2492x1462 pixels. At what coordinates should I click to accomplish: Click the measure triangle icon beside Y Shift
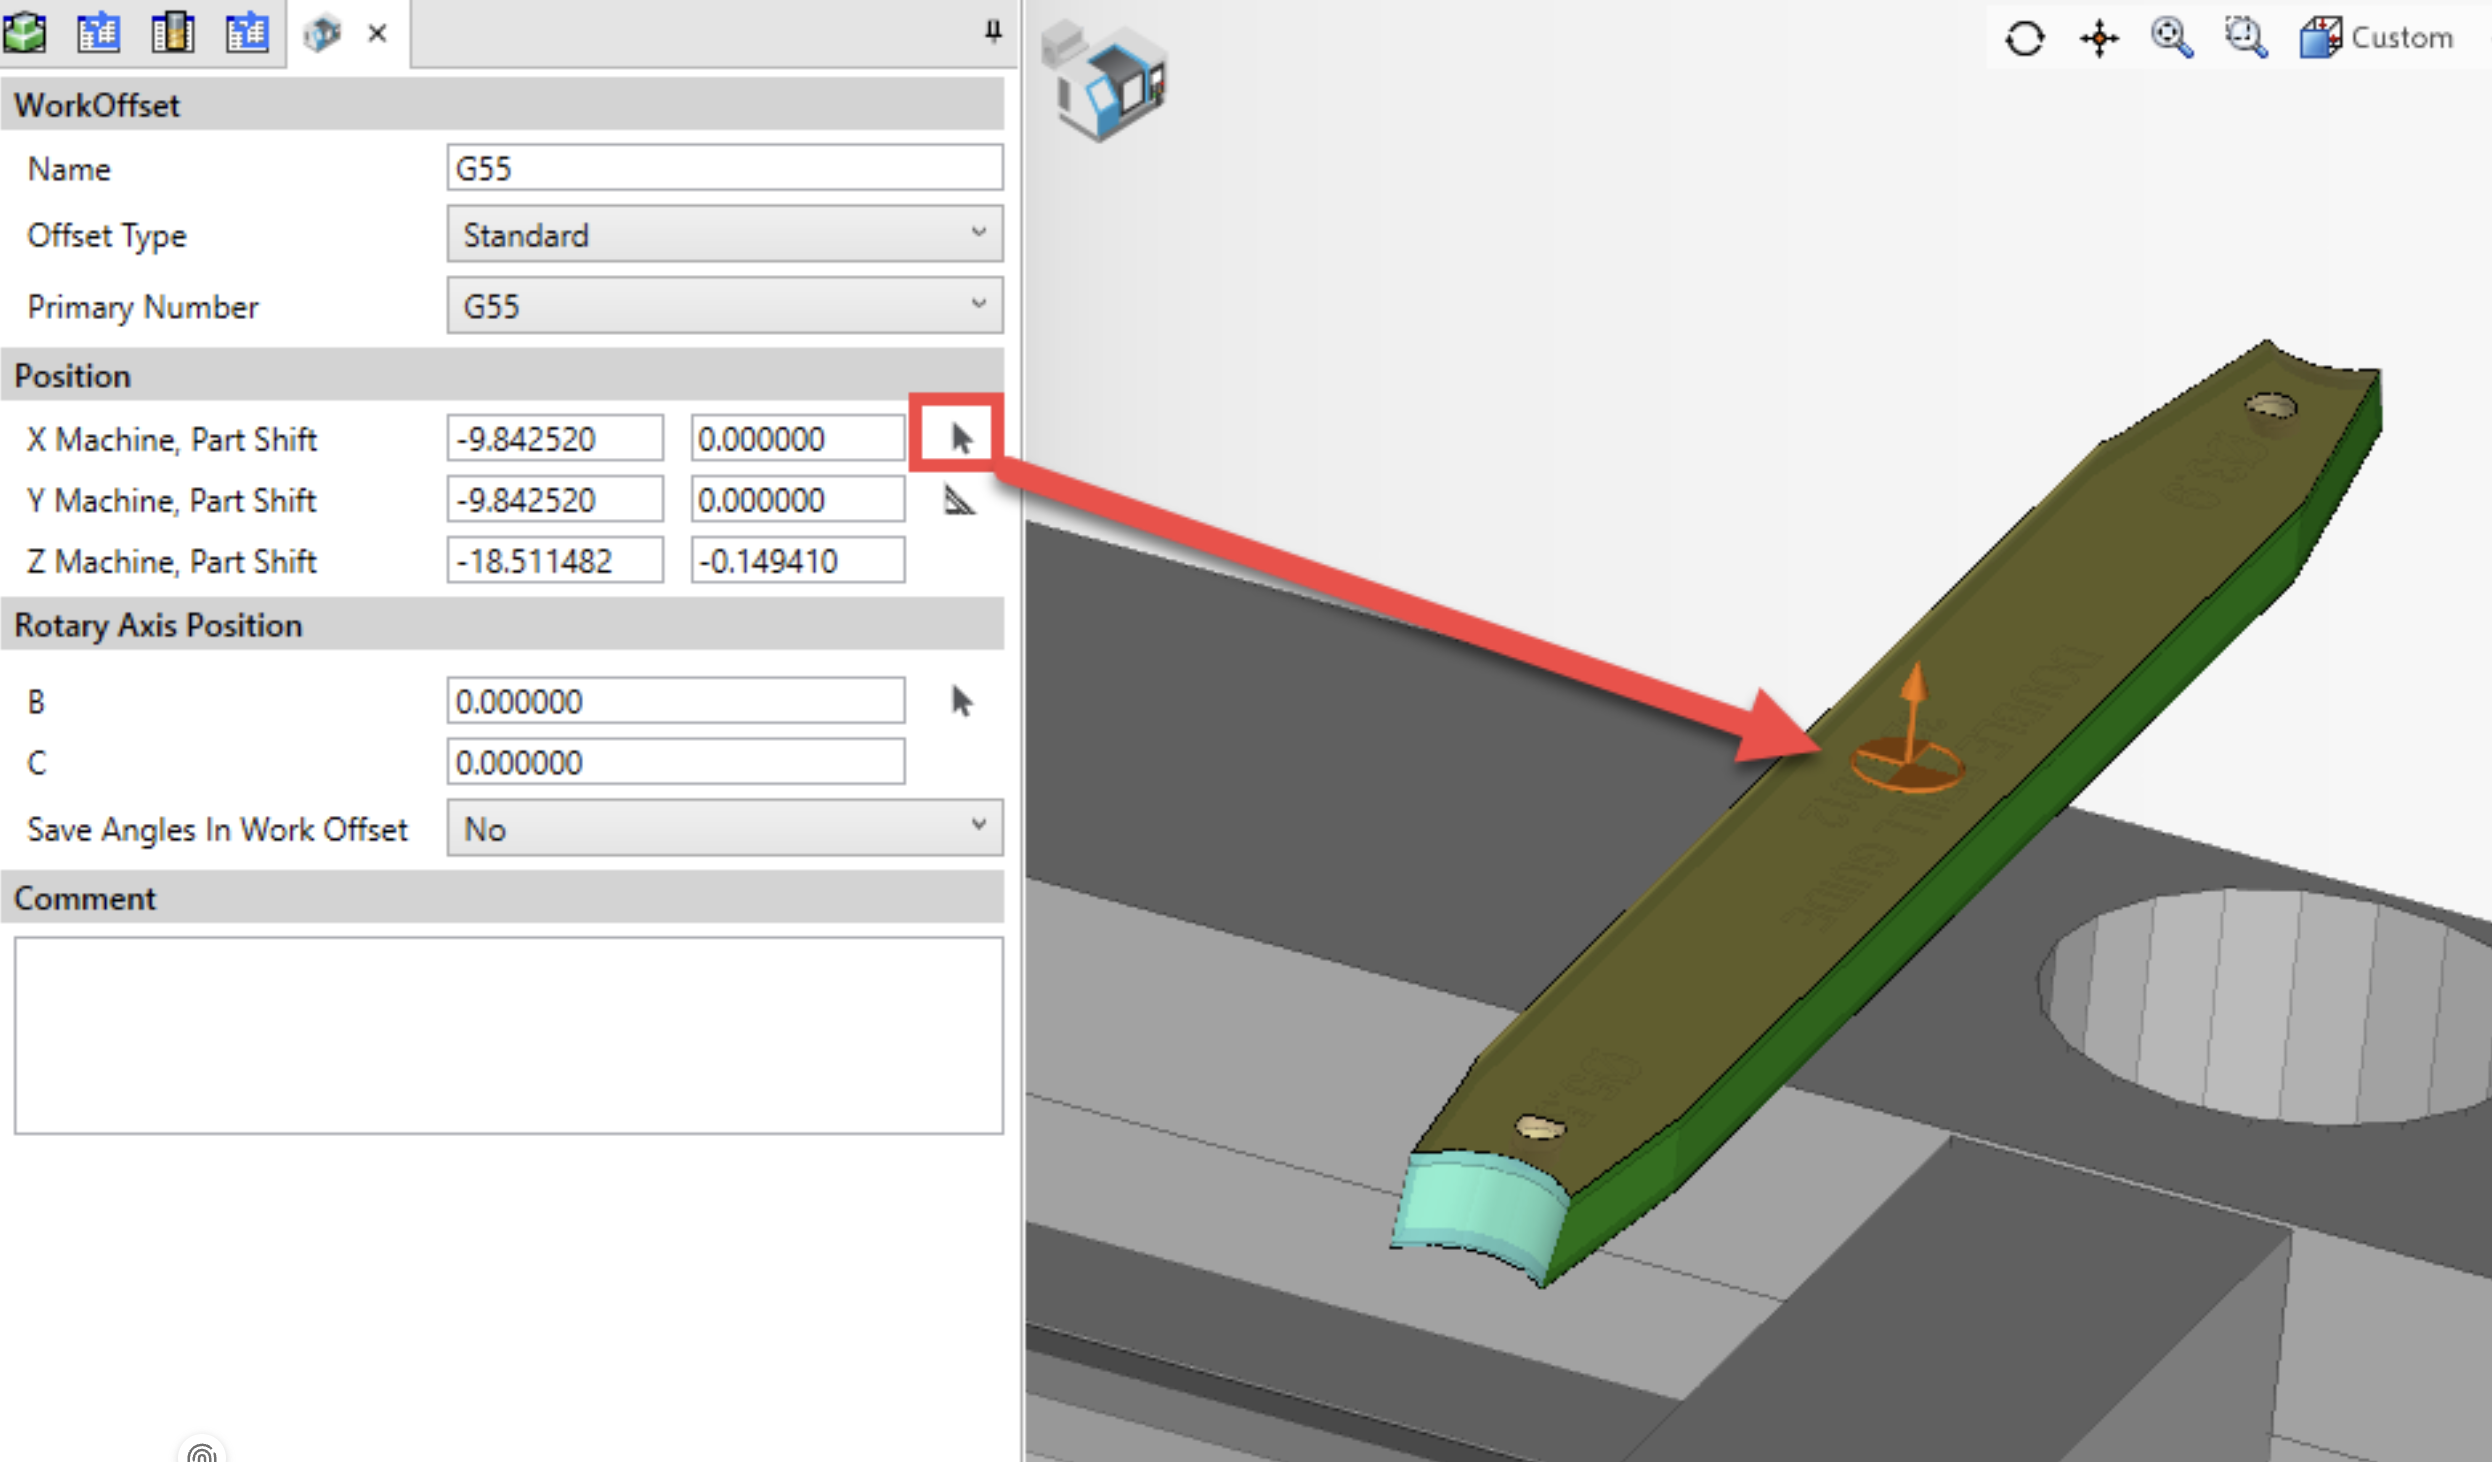click(x=959, y=500)
